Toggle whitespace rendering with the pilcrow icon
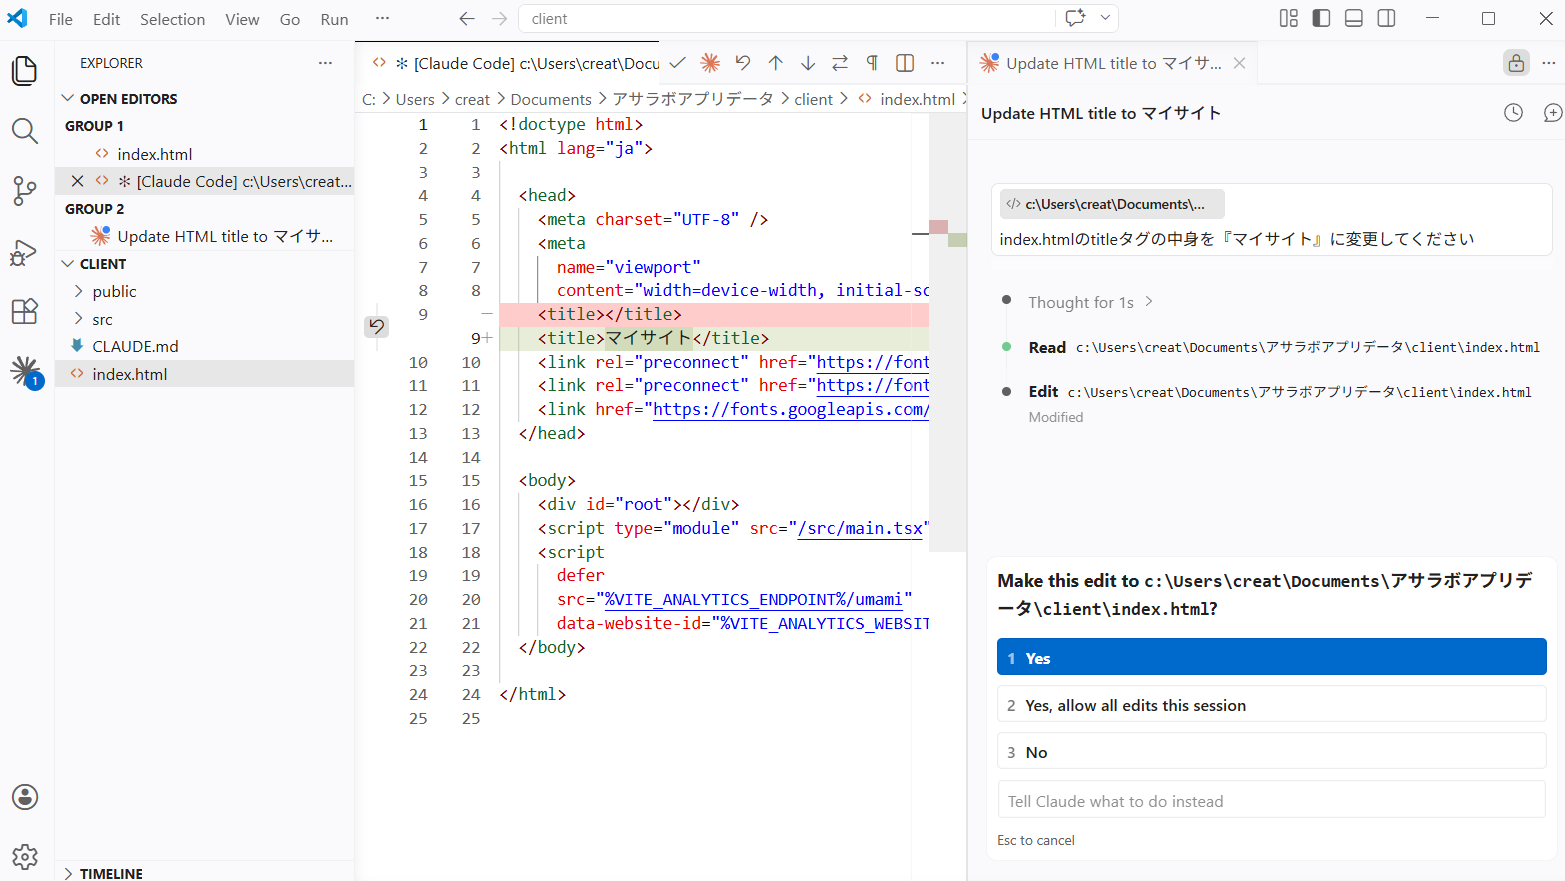The height and width of the screenshot is (881, 1565). (872, 62)
